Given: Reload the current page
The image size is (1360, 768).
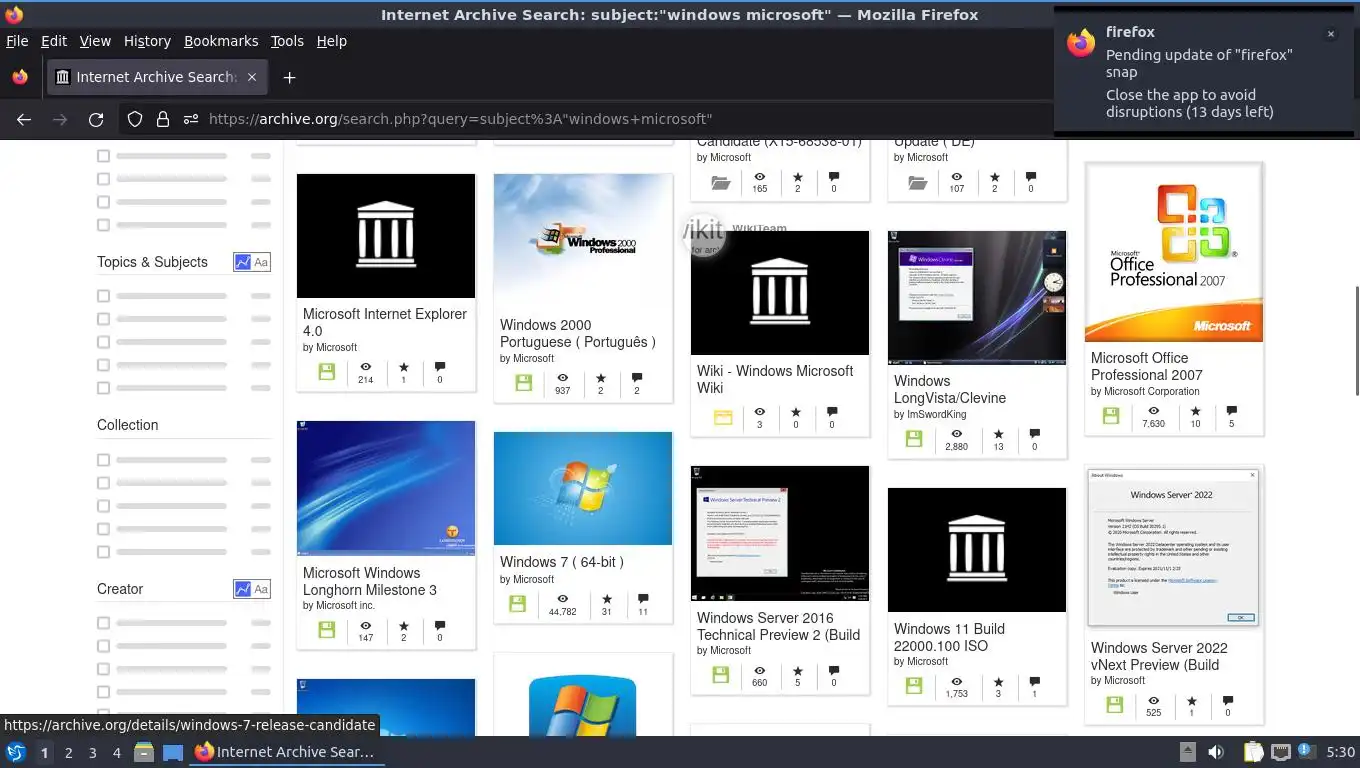Looking at the screenshot, I should 96,119.
